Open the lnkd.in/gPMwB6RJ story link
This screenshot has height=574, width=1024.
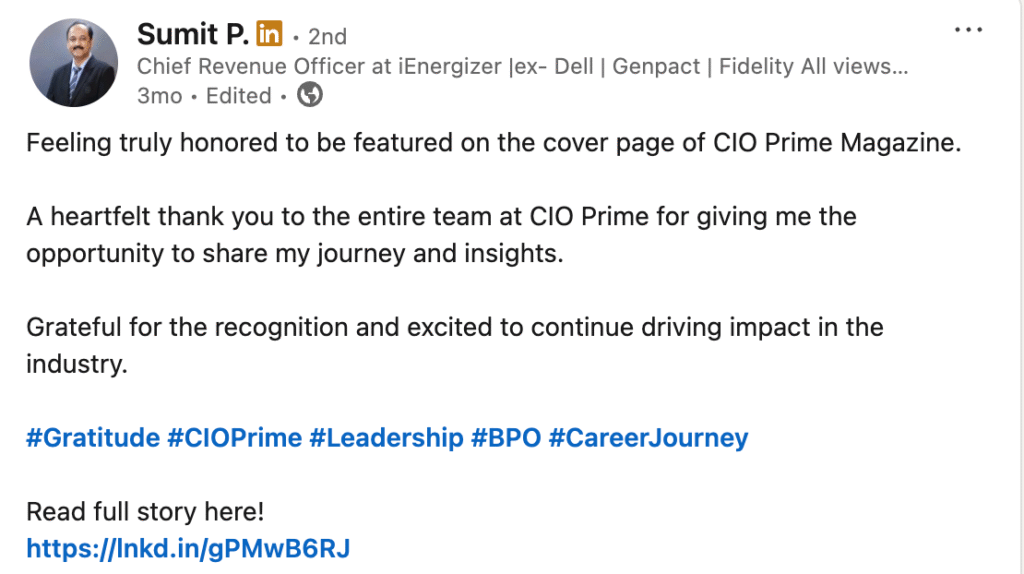point(188,548)
